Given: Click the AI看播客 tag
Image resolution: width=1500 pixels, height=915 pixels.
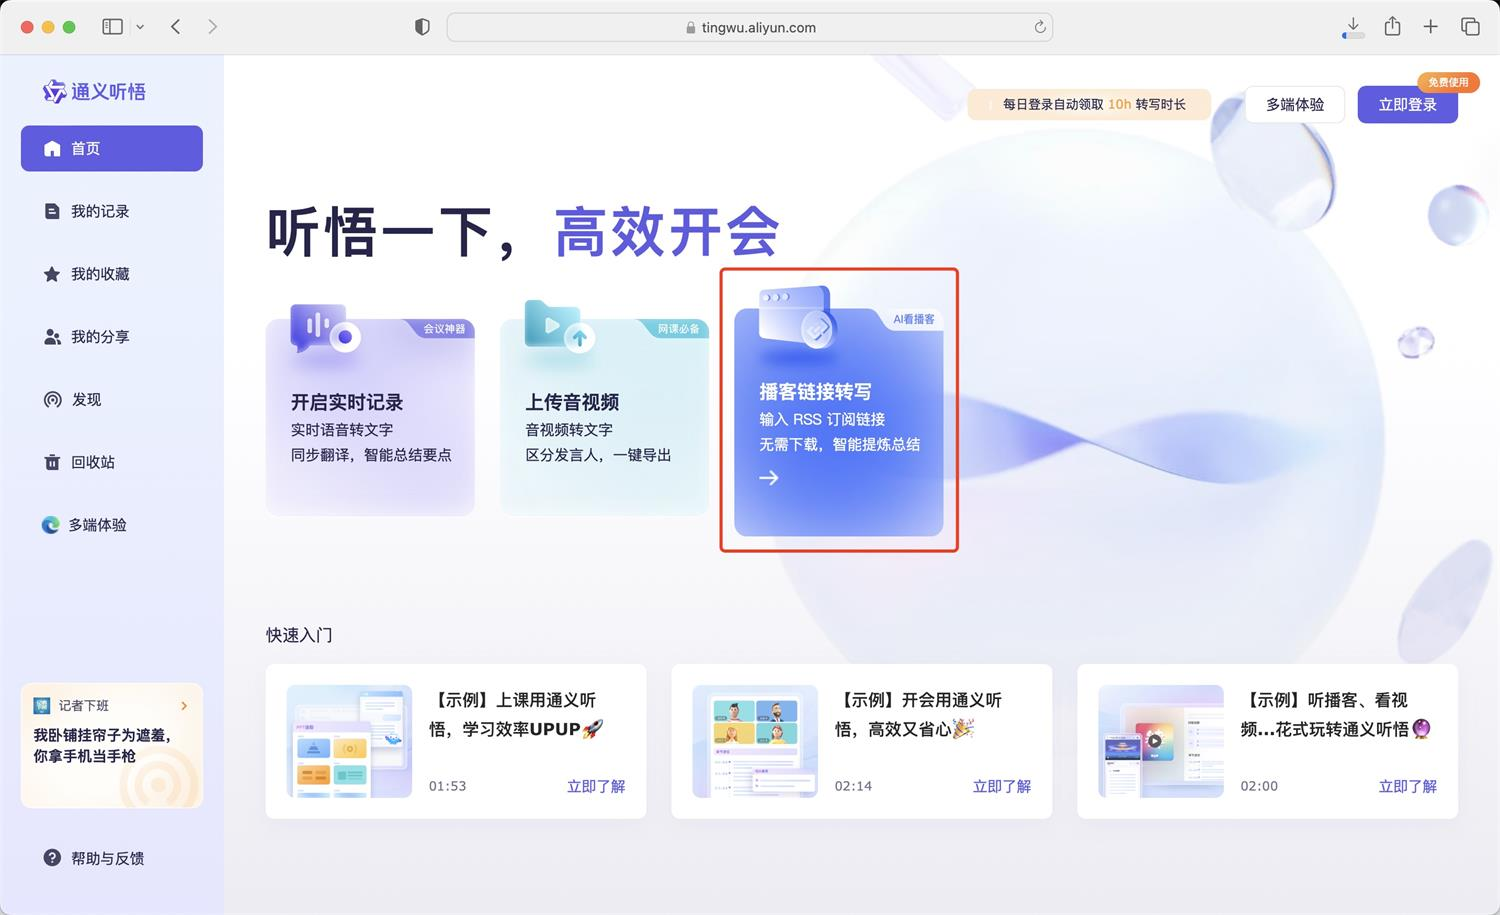Looking at the screenshot, I should tap(914, 319).
